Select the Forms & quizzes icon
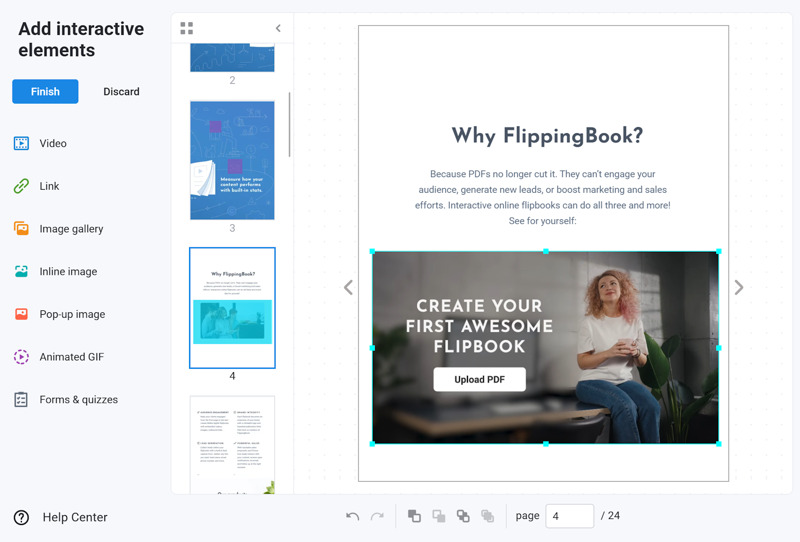 coord(21,399)
